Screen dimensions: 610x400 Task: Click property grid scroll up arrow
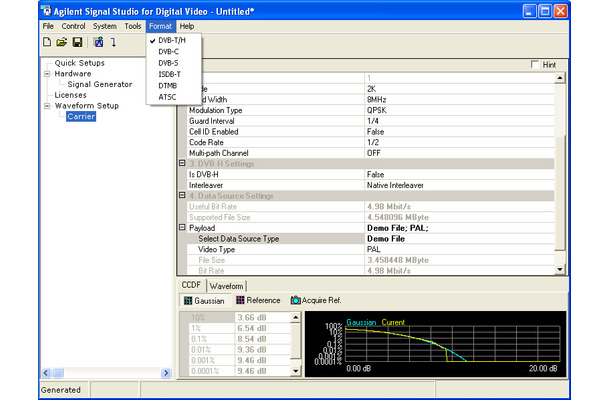click(x=559, y=78)
